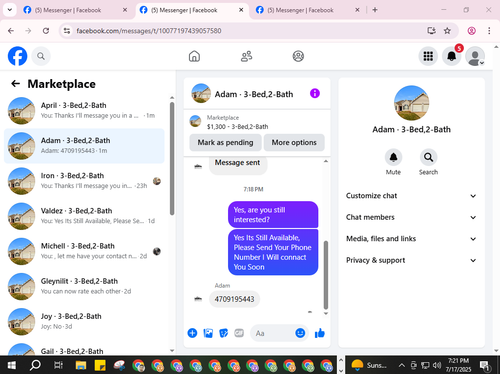Click the browser address bar URL

[x=149, y=31]
